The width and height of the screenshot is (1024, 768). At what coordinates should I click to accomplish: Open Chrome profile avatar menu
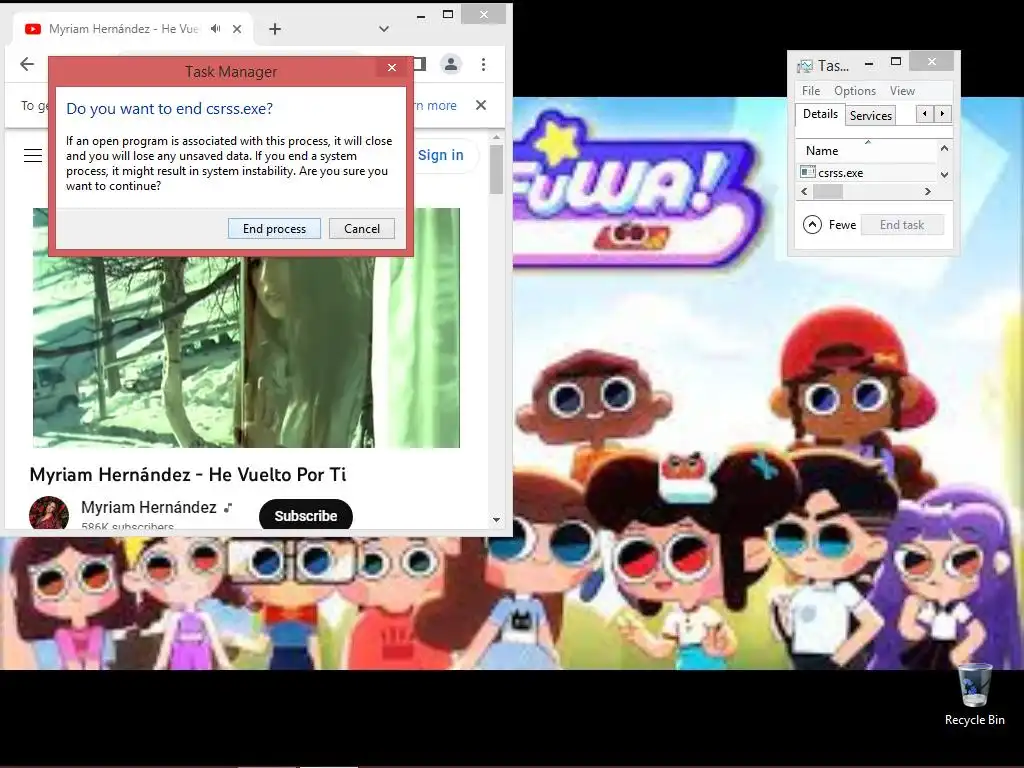(451, 64)
